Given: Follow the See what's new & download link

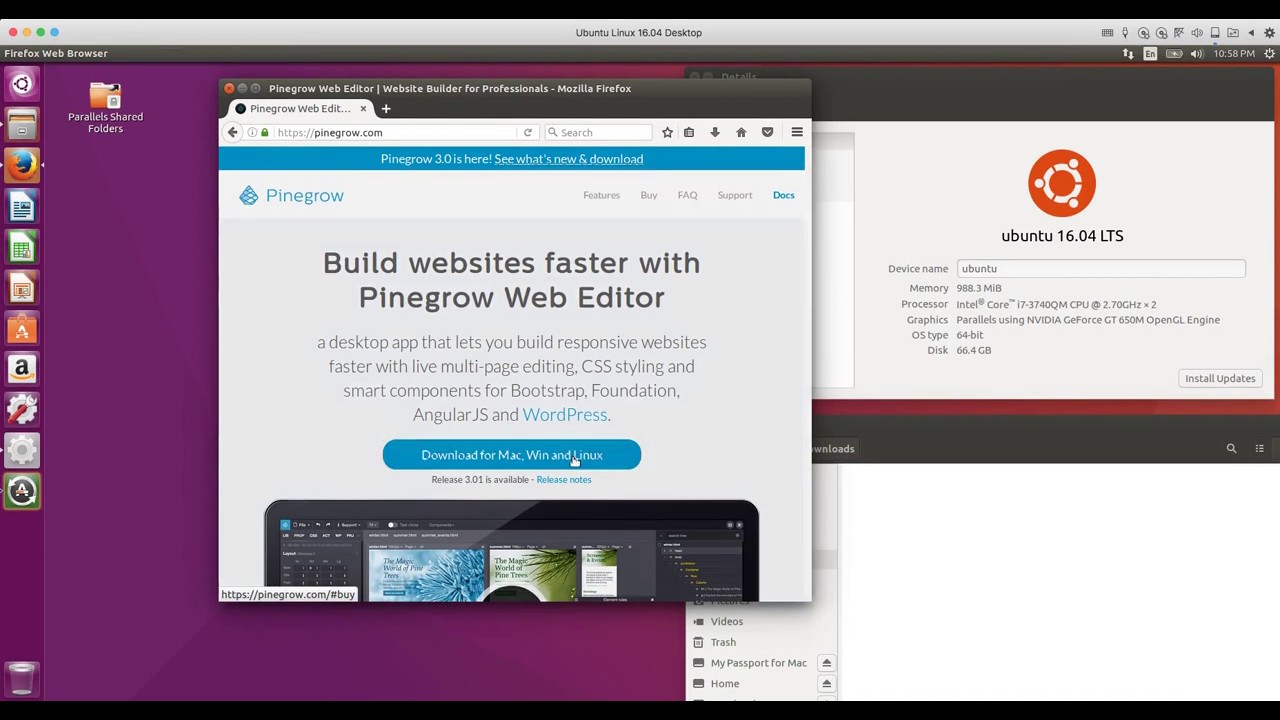Looking at the screenshot, I should point(568,159).
